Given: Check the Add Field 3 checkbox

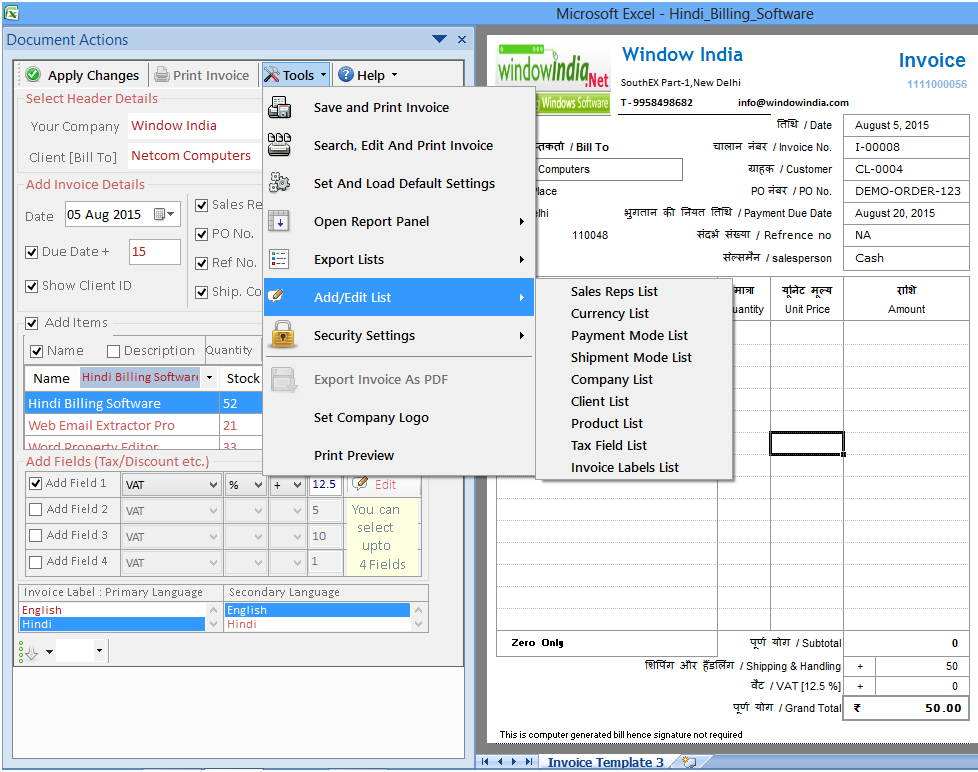Looking at the screenshot, I should [x=36, y=536].
